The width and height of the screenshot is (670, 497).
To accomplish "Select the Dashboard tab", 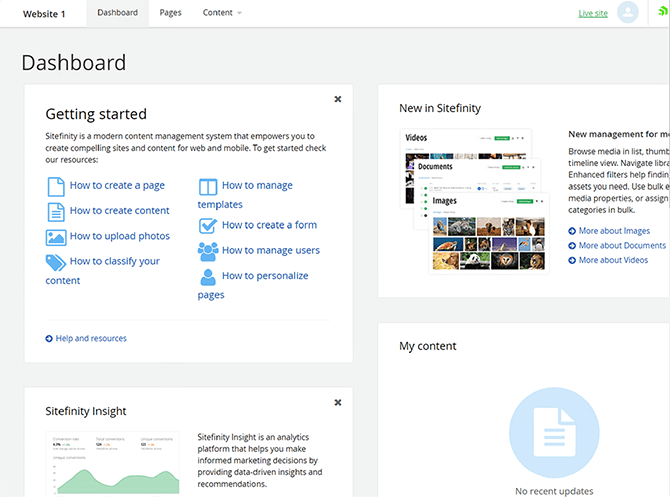I will (118, 13).
